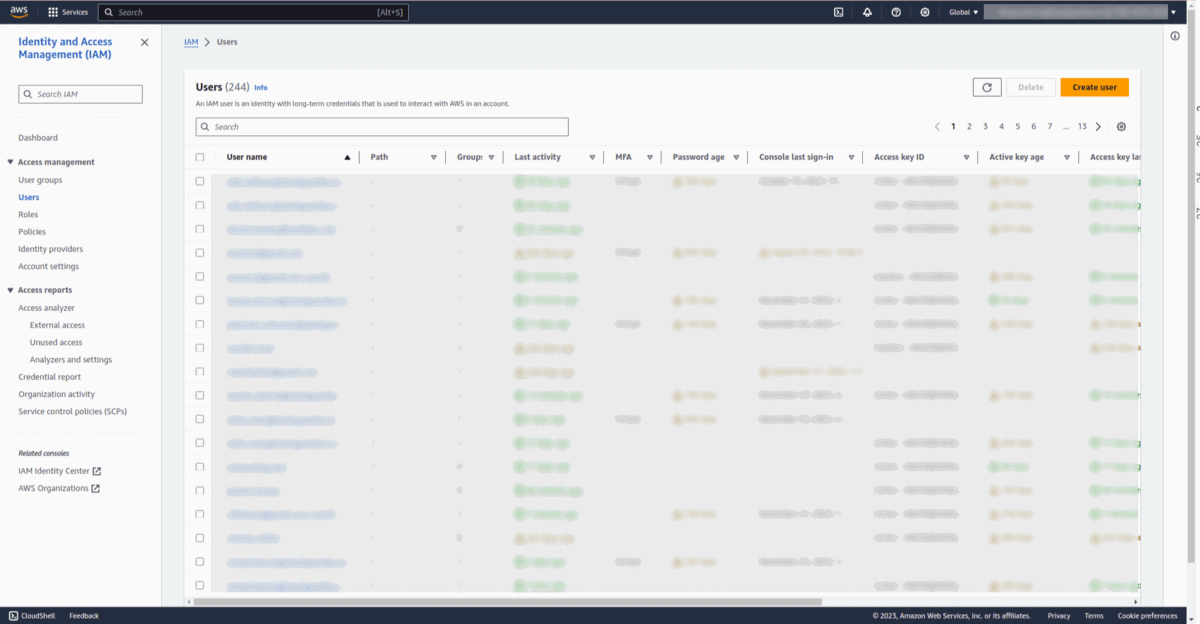Open the Global region dropdown
The height and width of the screenshot is (624, 1200).
click(963, 12)
